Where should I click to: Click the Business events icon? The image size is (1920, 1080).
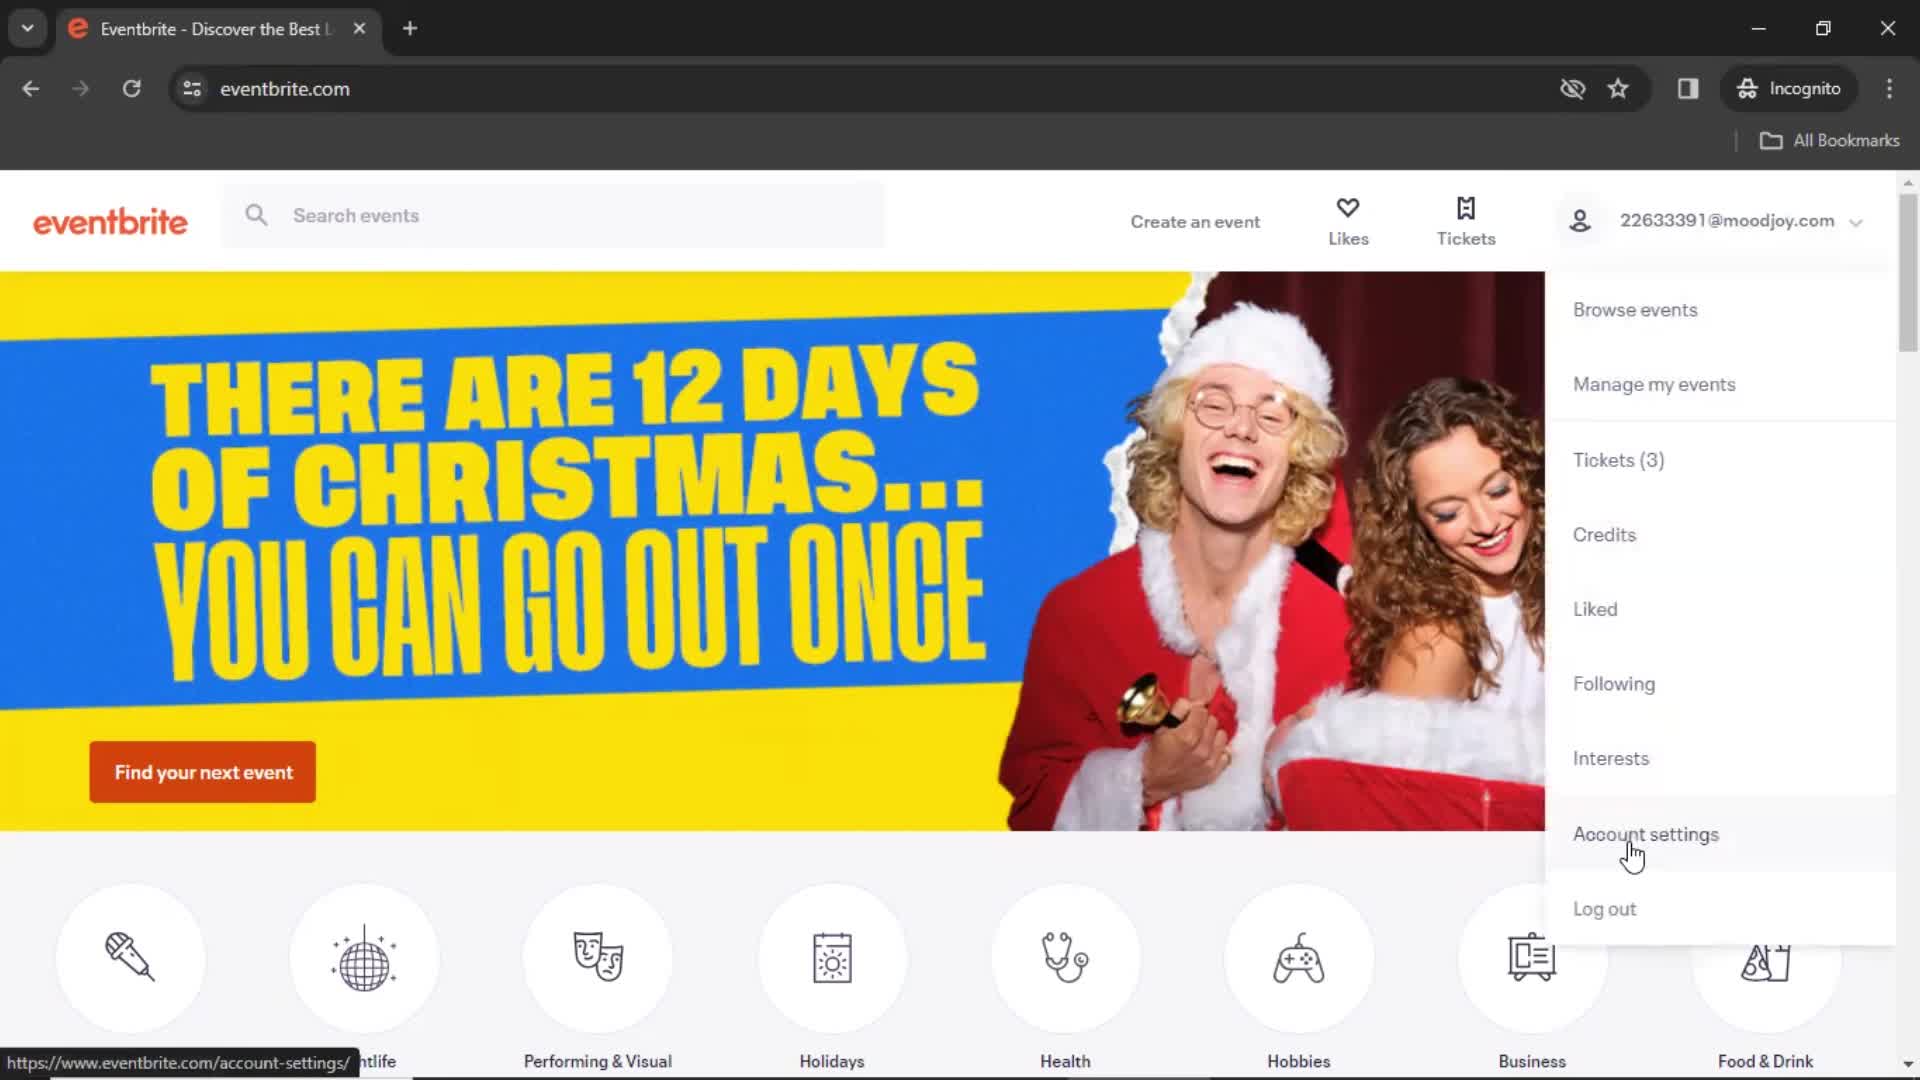pyautogui.click(x=1530, y=957)
